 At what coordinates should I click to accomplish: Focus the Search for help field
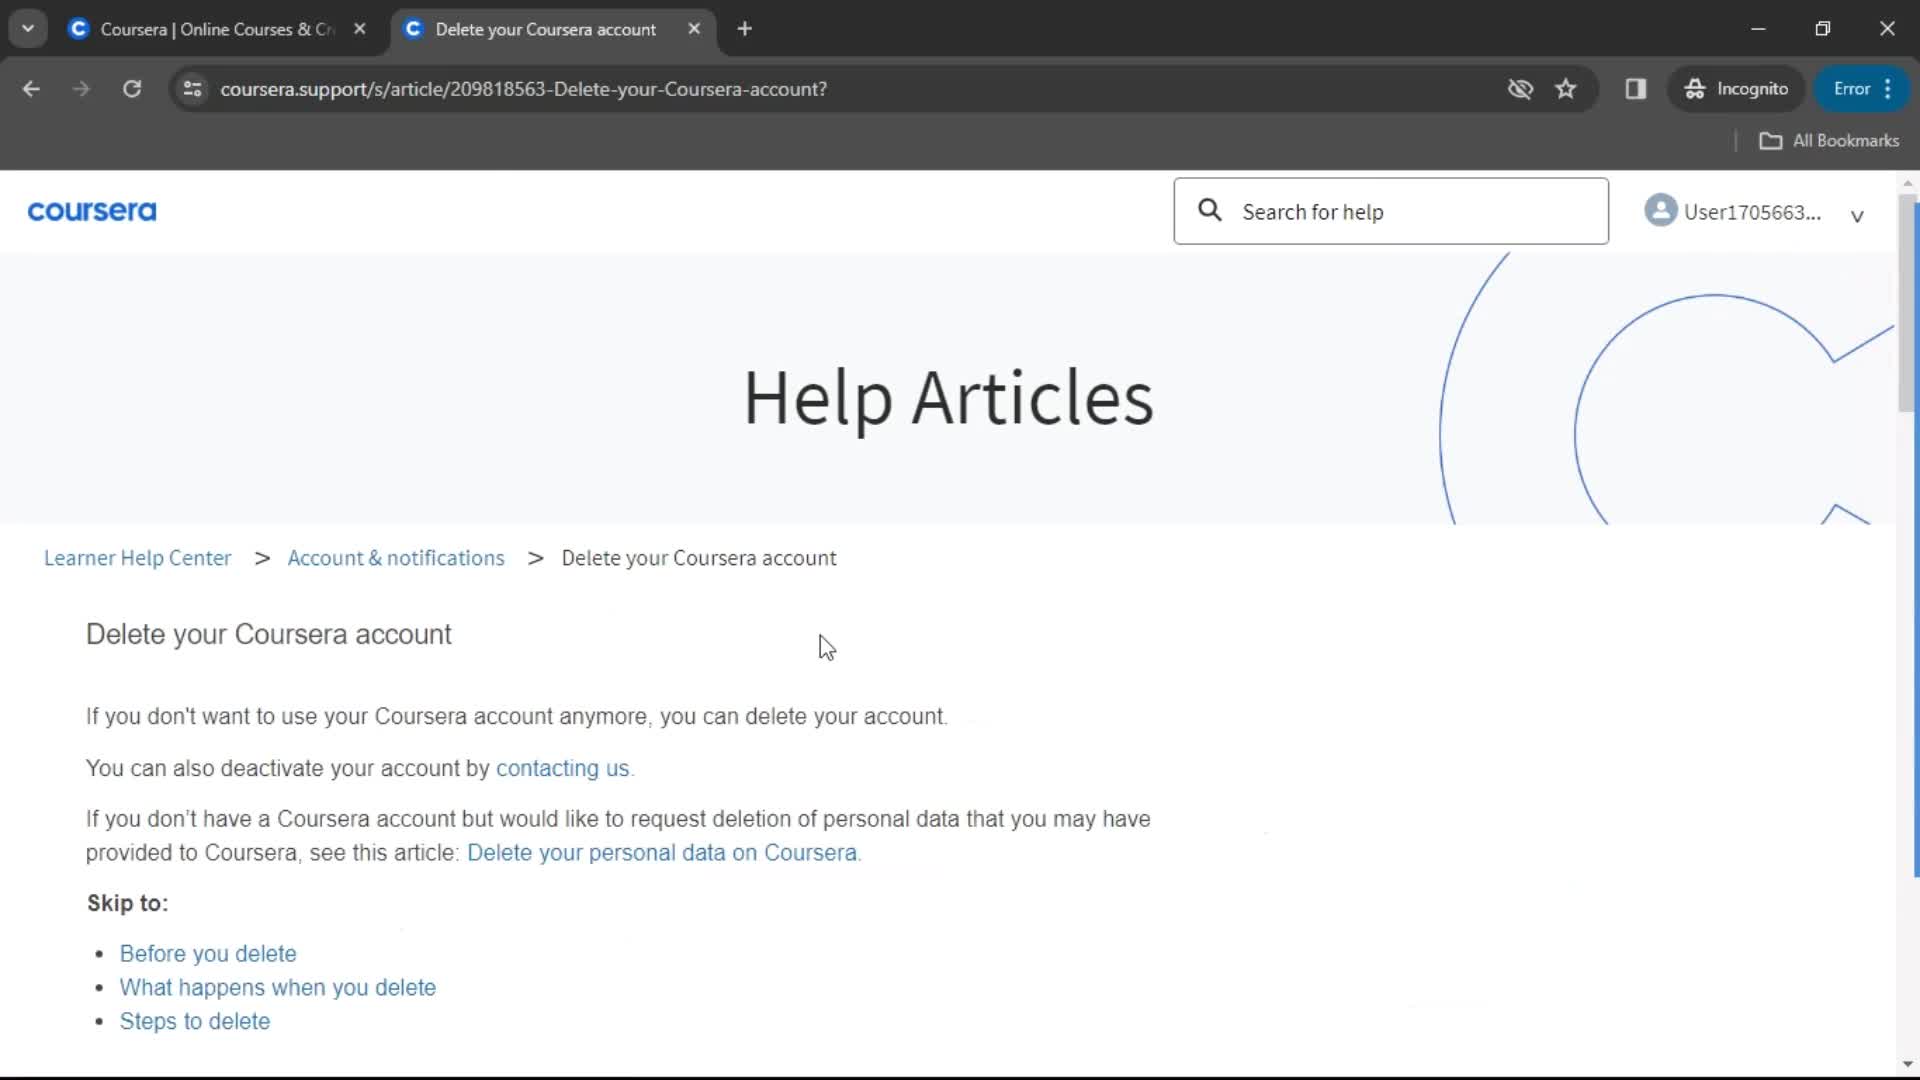point(1391,211)
